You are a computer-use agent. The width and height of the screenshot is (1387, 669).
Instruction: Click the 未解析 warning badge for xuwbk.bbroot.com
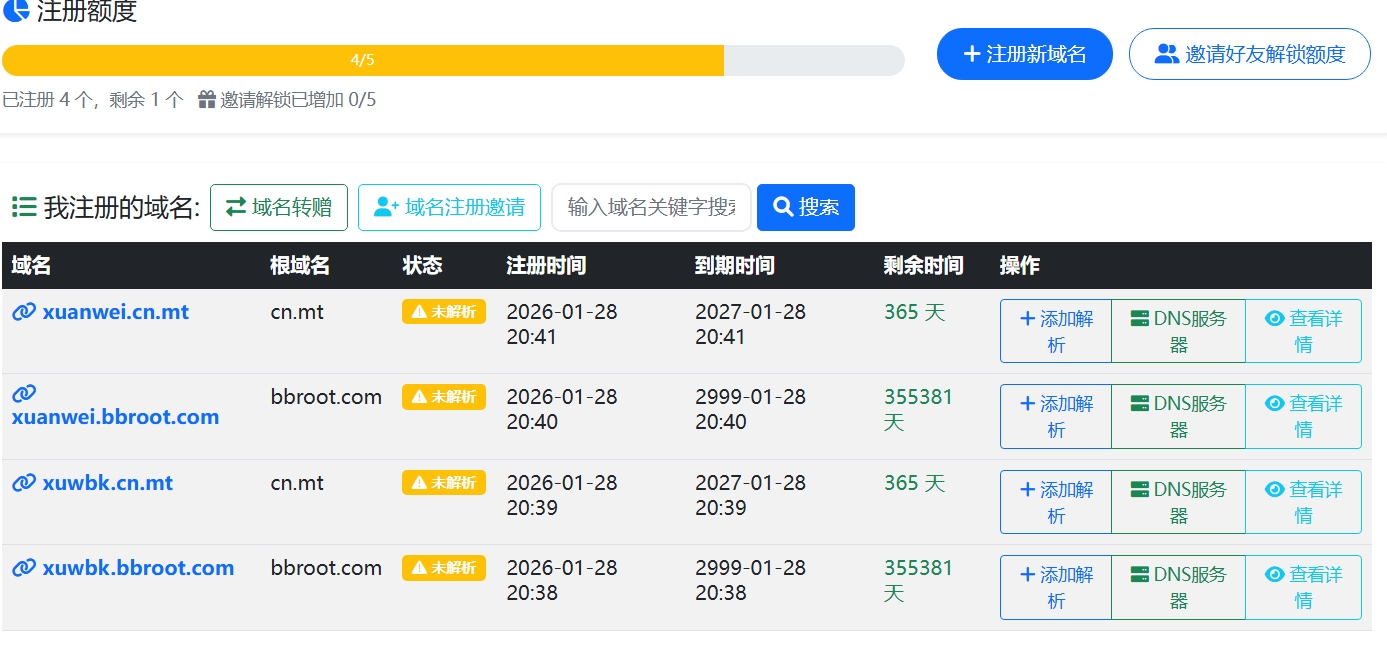443,568
